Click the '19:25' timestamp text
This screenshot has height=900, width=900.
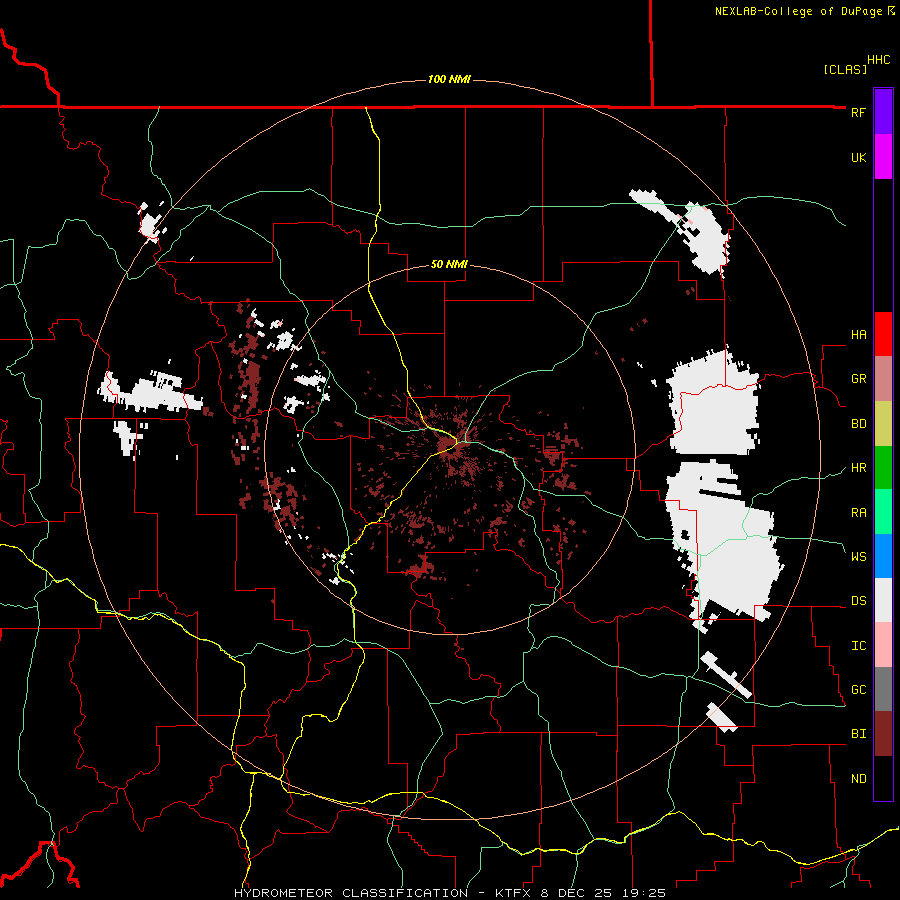click(643, 893)
